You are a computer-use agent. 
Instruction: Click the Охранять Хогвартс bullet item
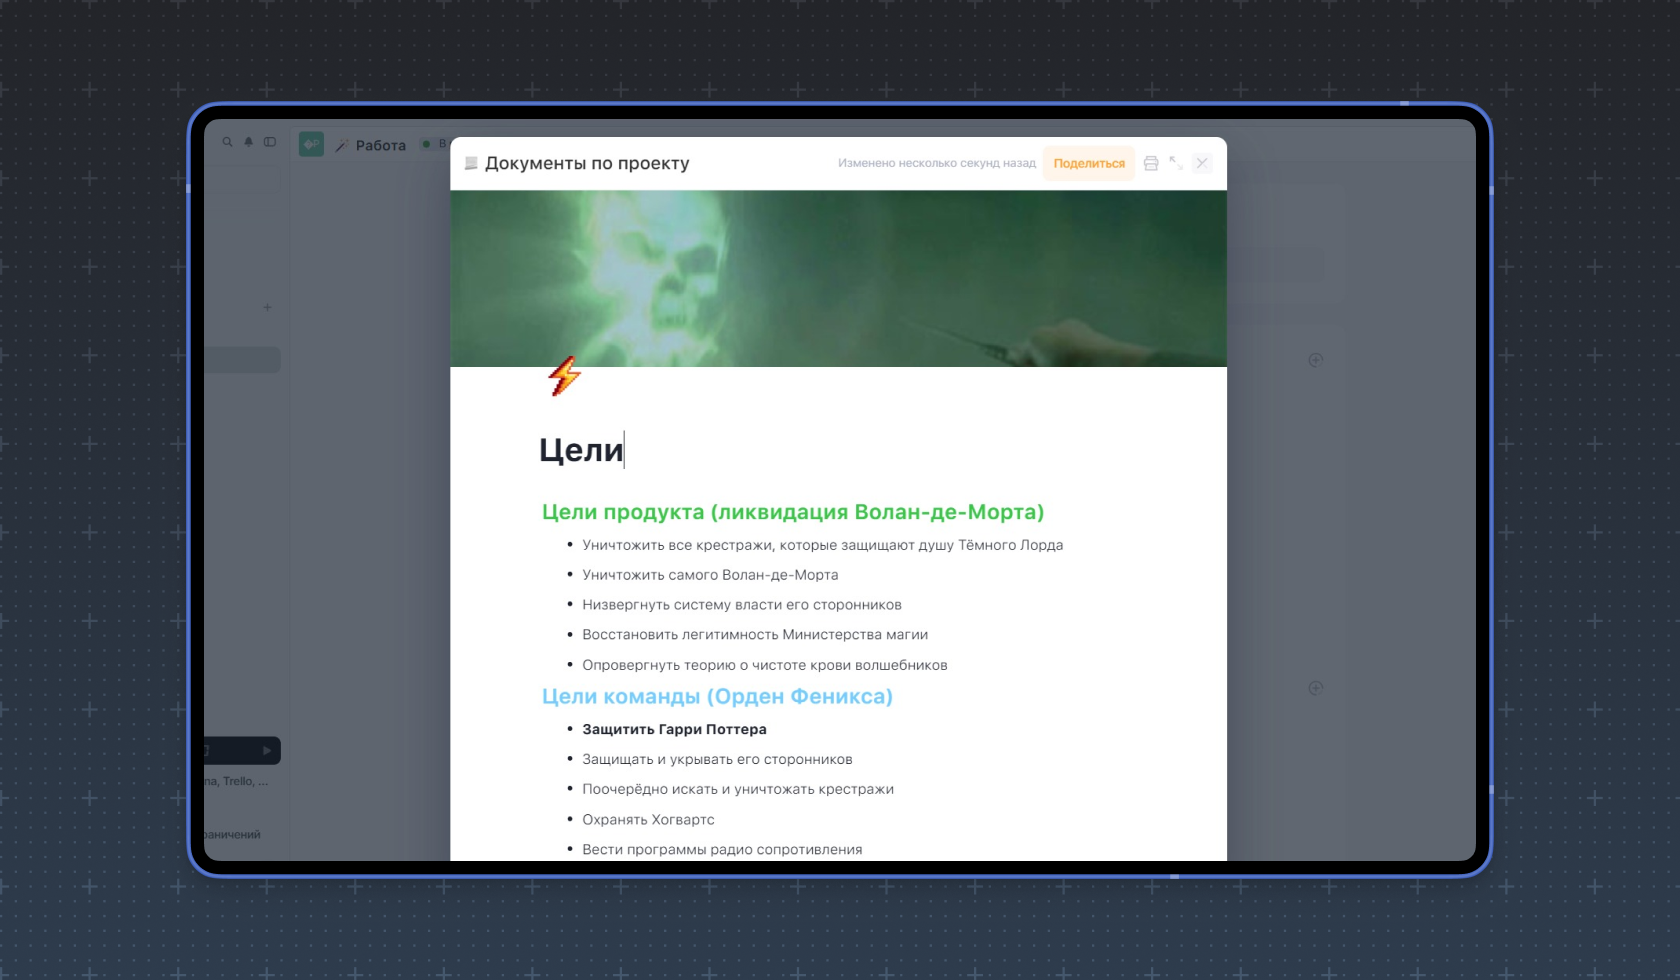click(648, 819)
